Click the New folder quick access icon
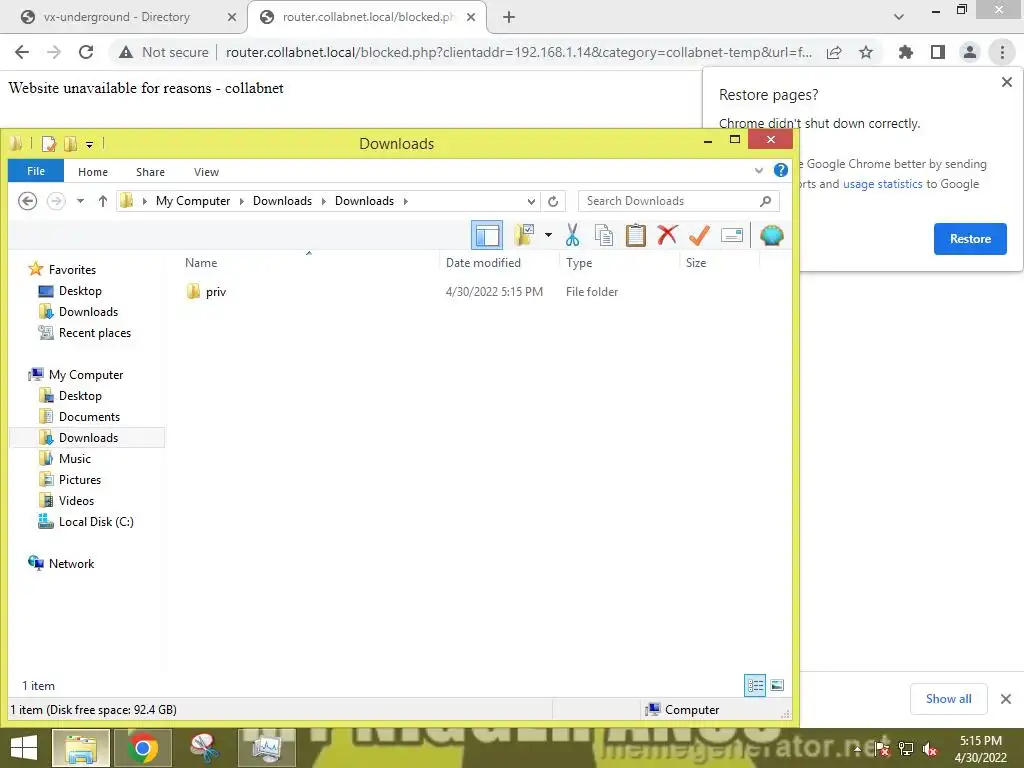 (70, 144)
